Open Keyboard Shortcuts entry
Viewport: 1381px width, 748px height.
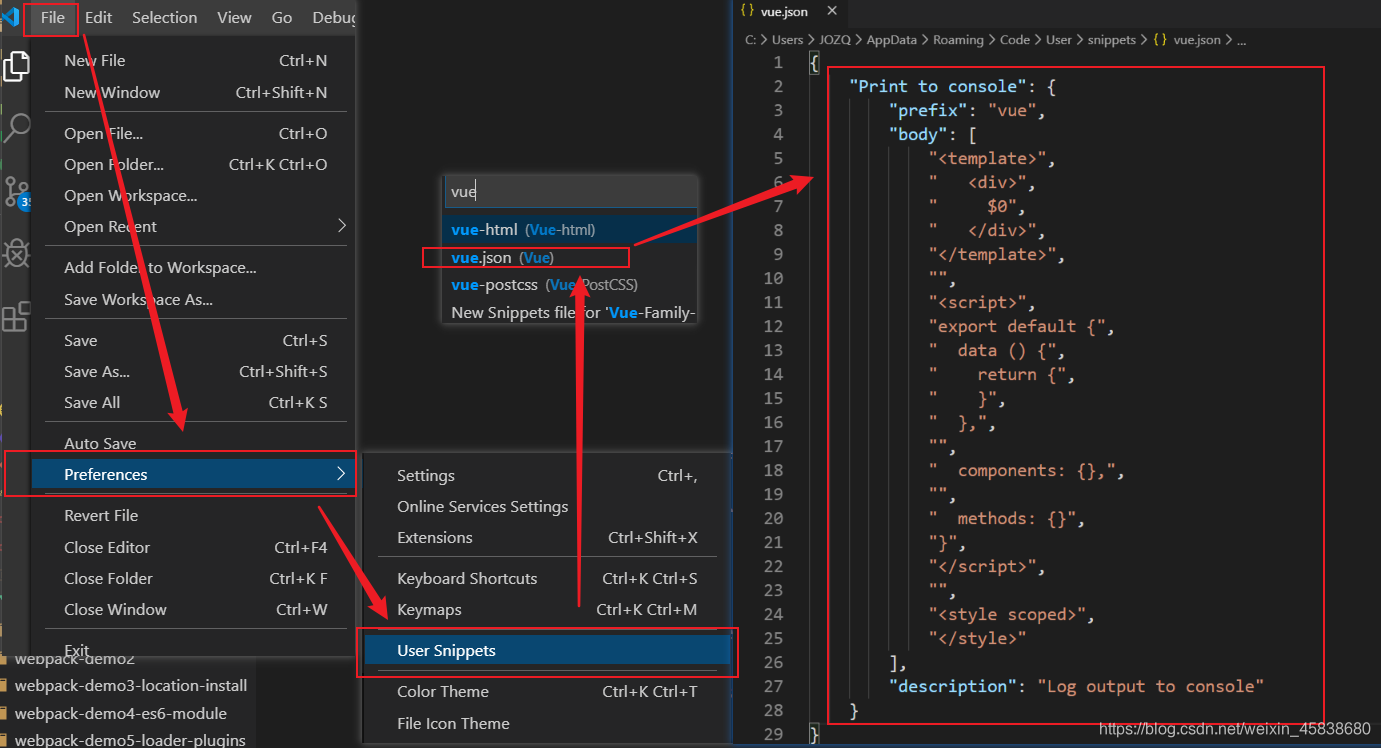[x=547, y=578]
